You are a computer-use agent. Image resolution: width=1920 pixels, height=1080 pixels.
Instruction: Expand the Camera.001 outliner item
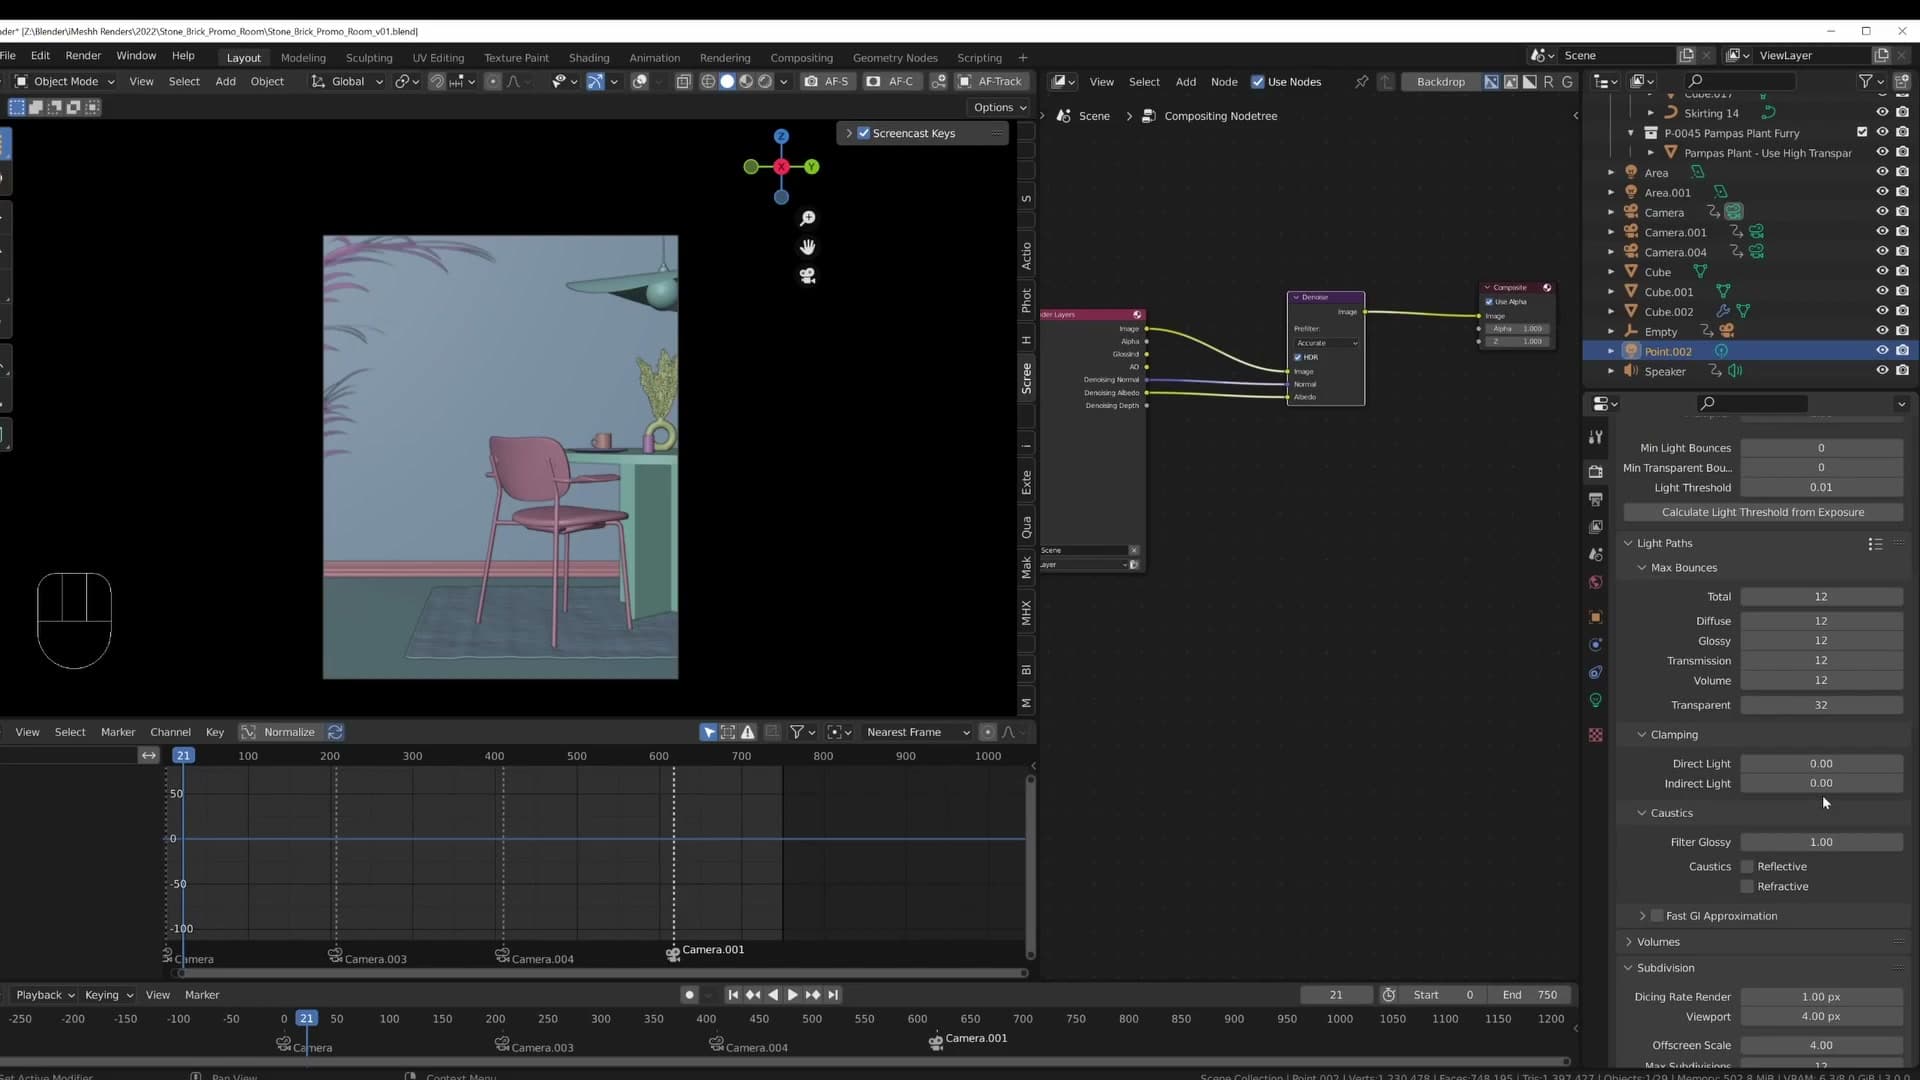pos(1611,232)
